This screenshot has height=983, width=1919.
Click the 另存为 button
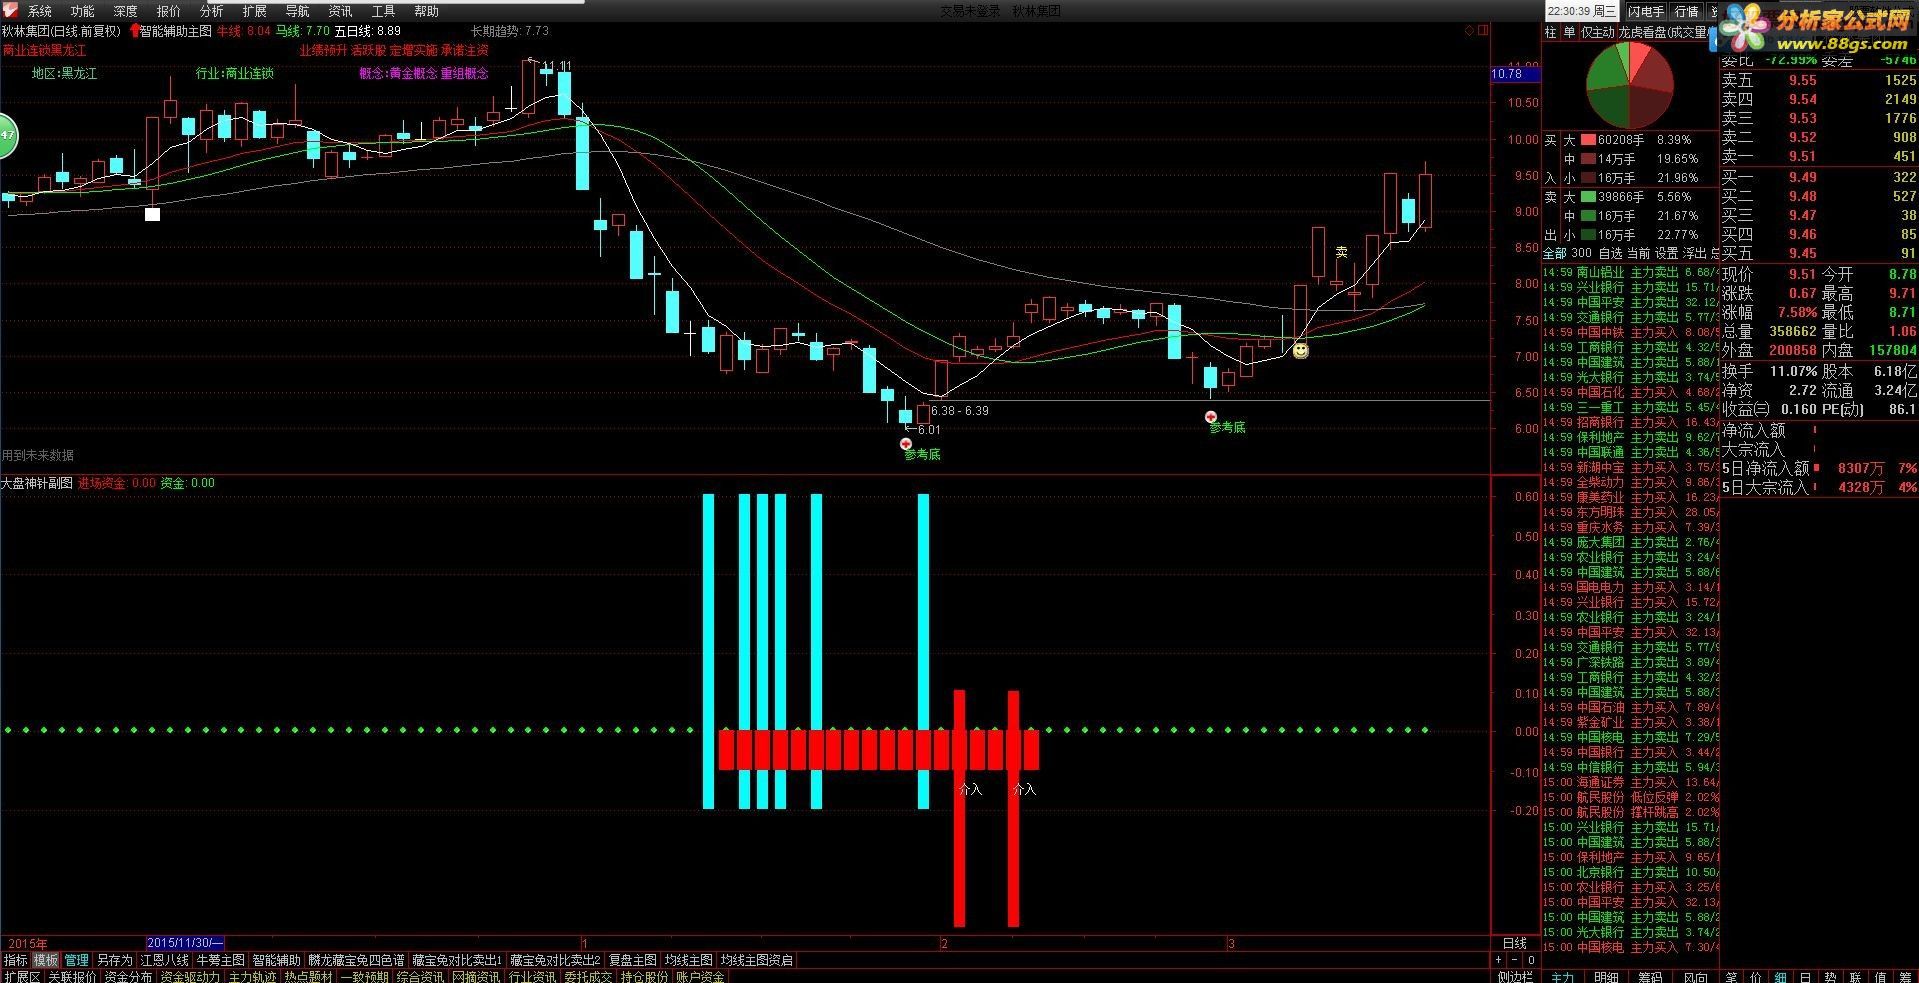(114, 960)
